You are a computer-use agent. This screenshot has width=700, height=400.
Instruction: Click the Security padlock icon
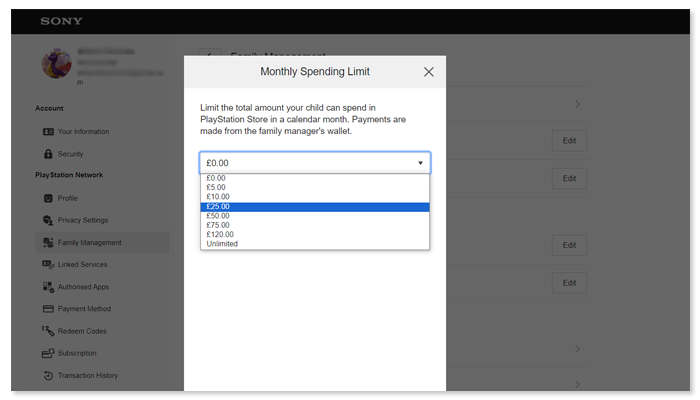pyautogui.click(x=48, y=154)
